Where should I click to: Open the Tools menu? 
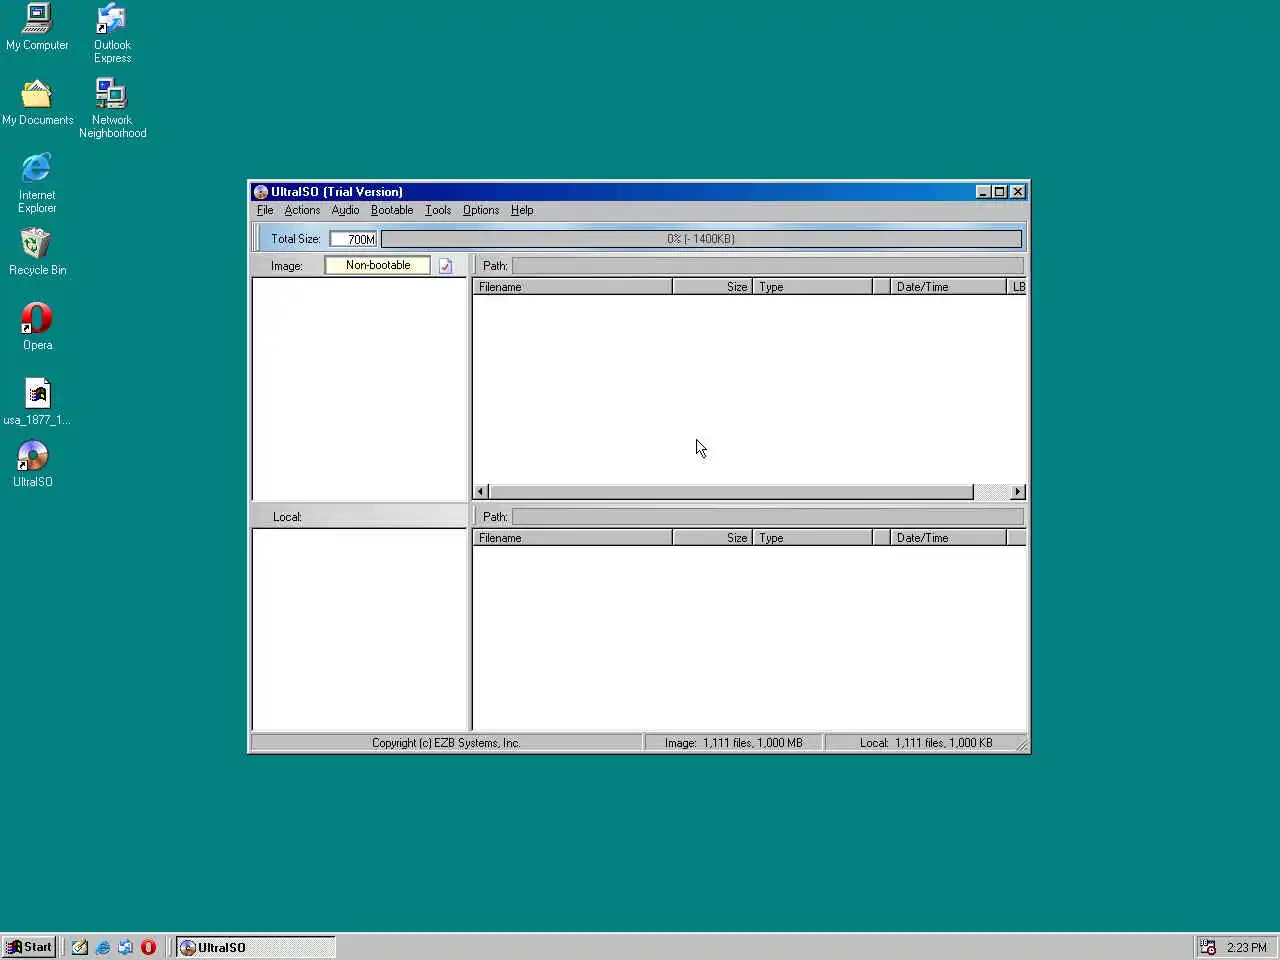pos(438,210)
